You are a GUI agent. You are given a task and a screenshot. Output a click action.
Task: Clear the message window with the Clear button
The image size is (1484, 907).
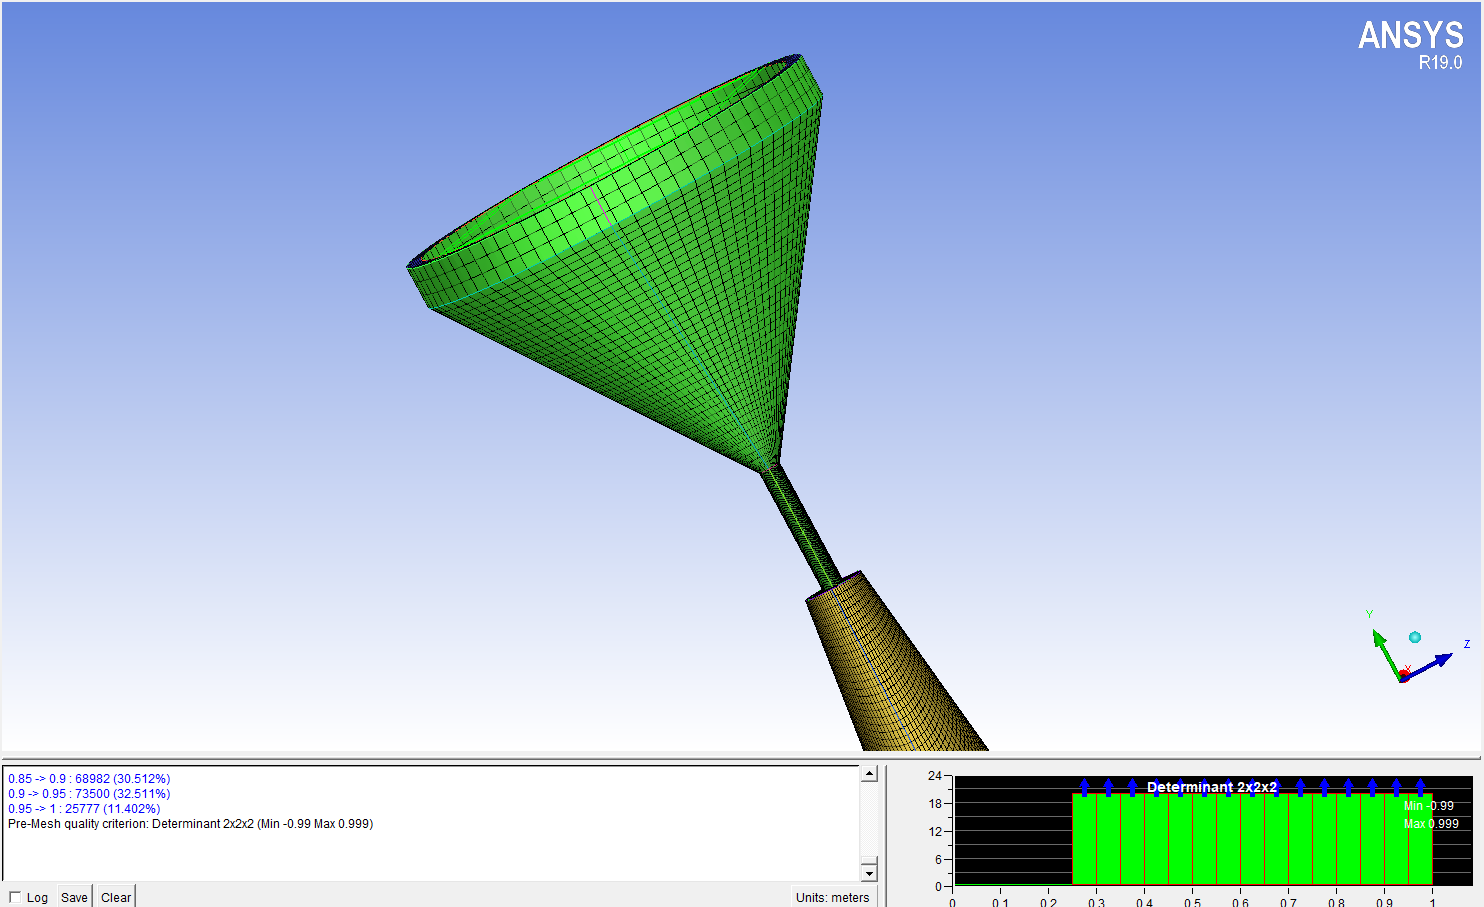tap(116, 897)
